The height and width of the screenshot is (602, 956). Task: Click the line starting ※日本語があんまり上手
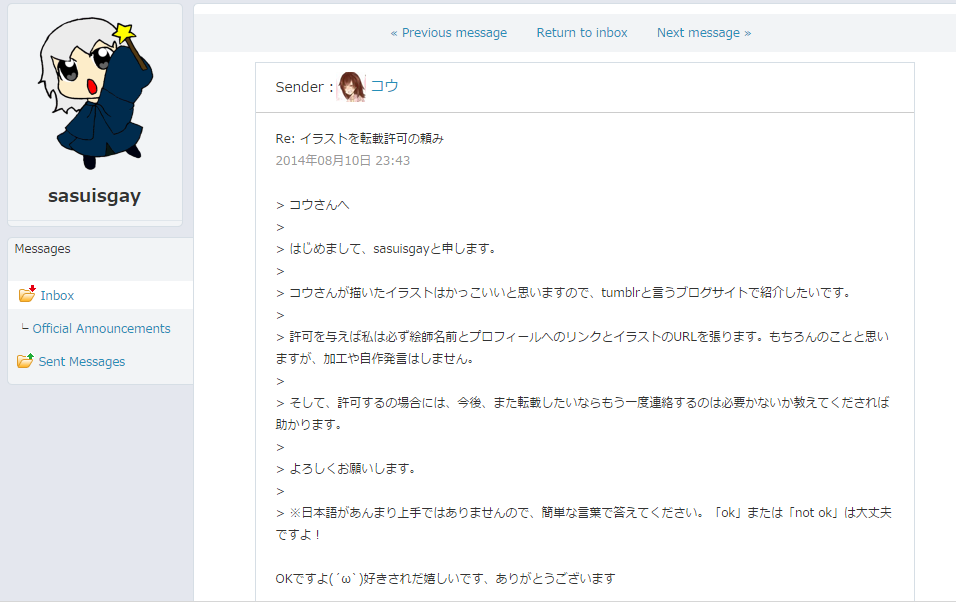coord(583,523)
